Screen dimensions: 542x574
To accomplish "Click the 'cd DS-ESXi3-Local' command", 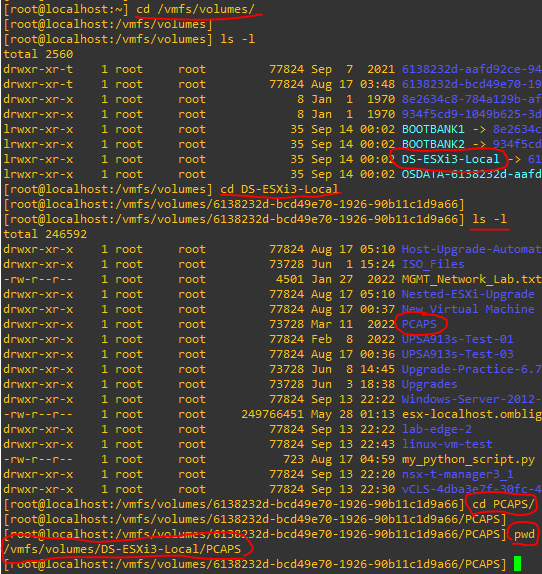I will tap(279, 189).
